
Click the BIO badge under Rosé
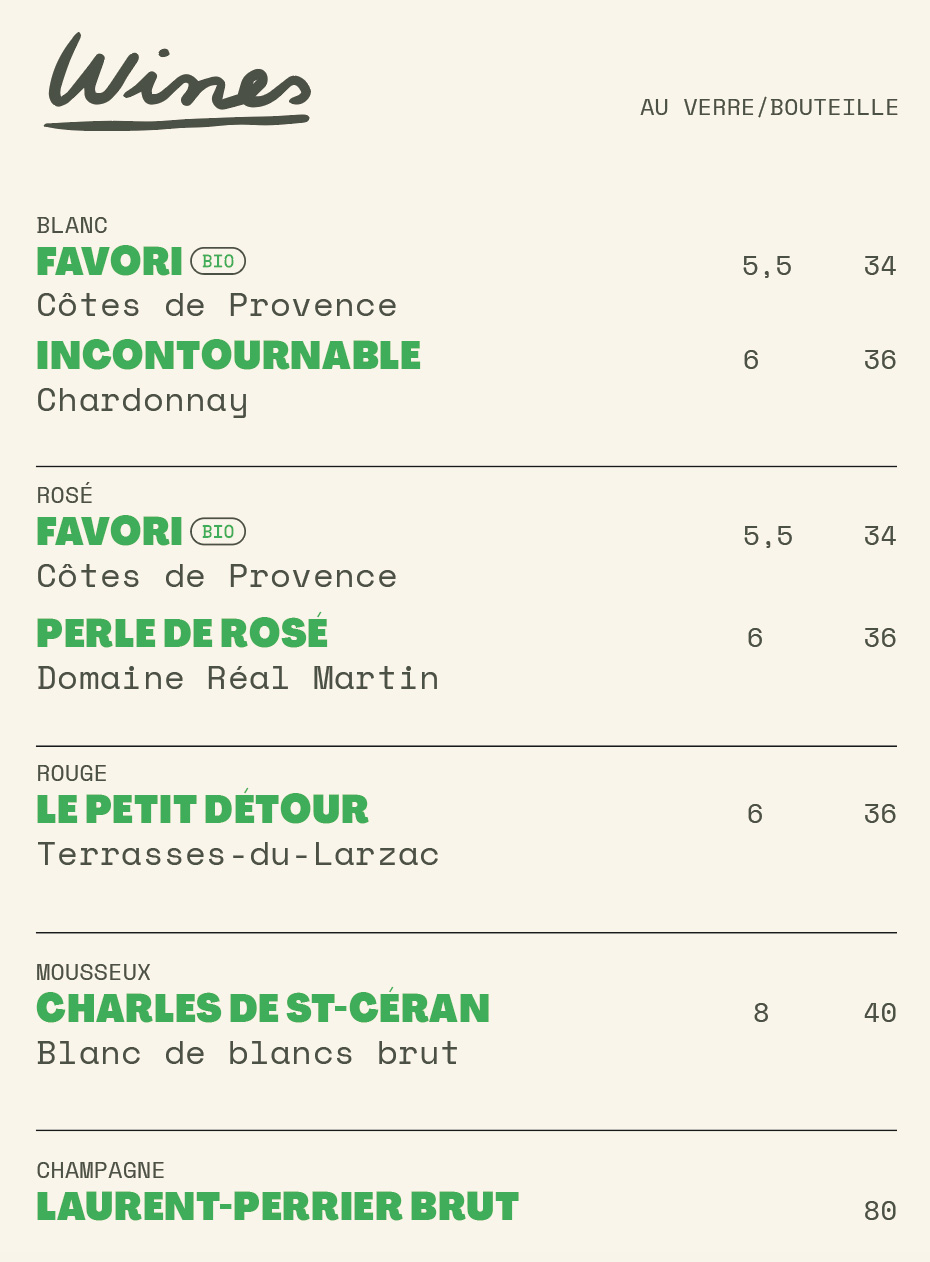click(x=218, y=531)
